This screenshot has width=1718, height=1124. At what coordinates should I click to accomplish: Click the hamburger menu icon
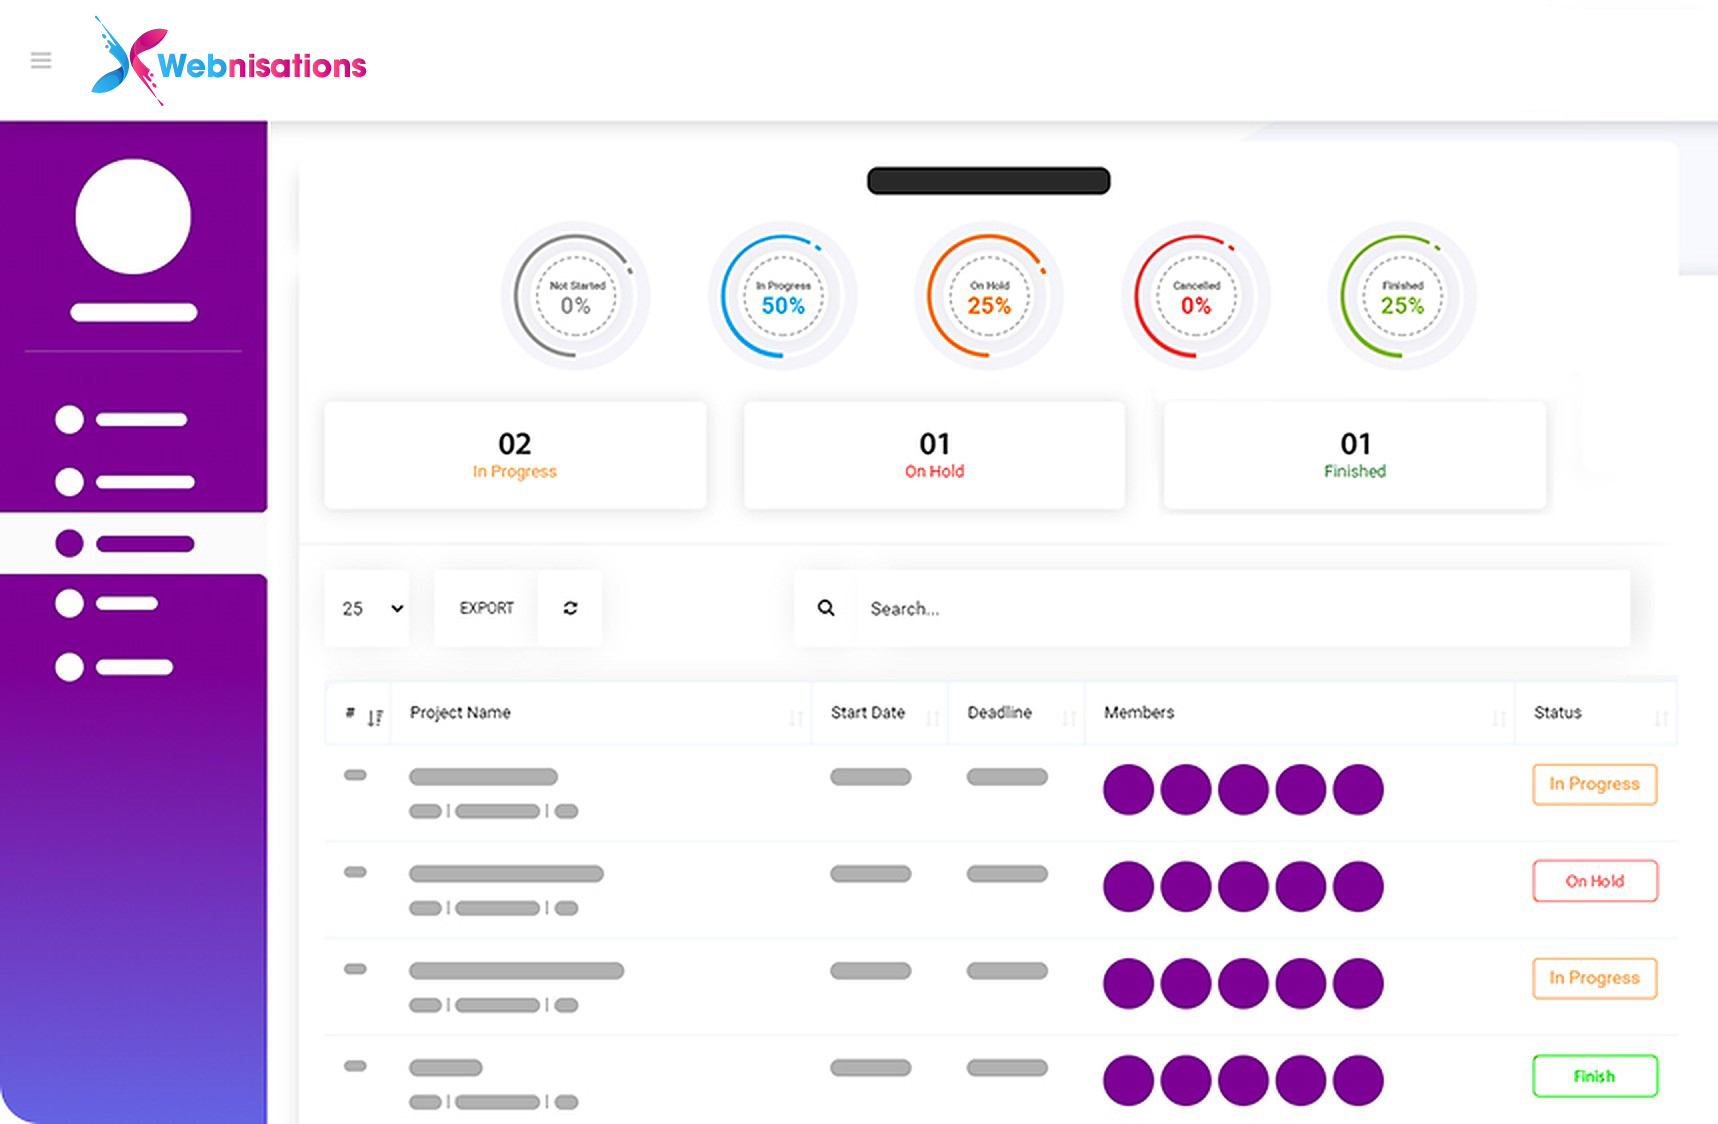tap(41, 61)
